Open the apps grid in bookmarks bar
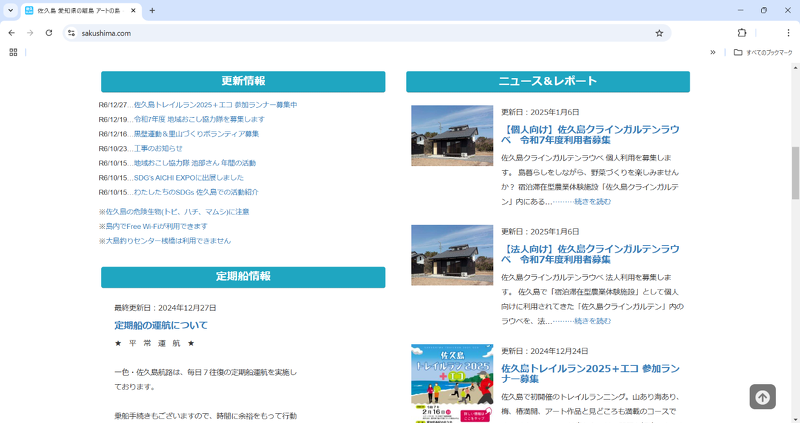Viewport: 800px width, 423px height. click(x=13, y=52)
